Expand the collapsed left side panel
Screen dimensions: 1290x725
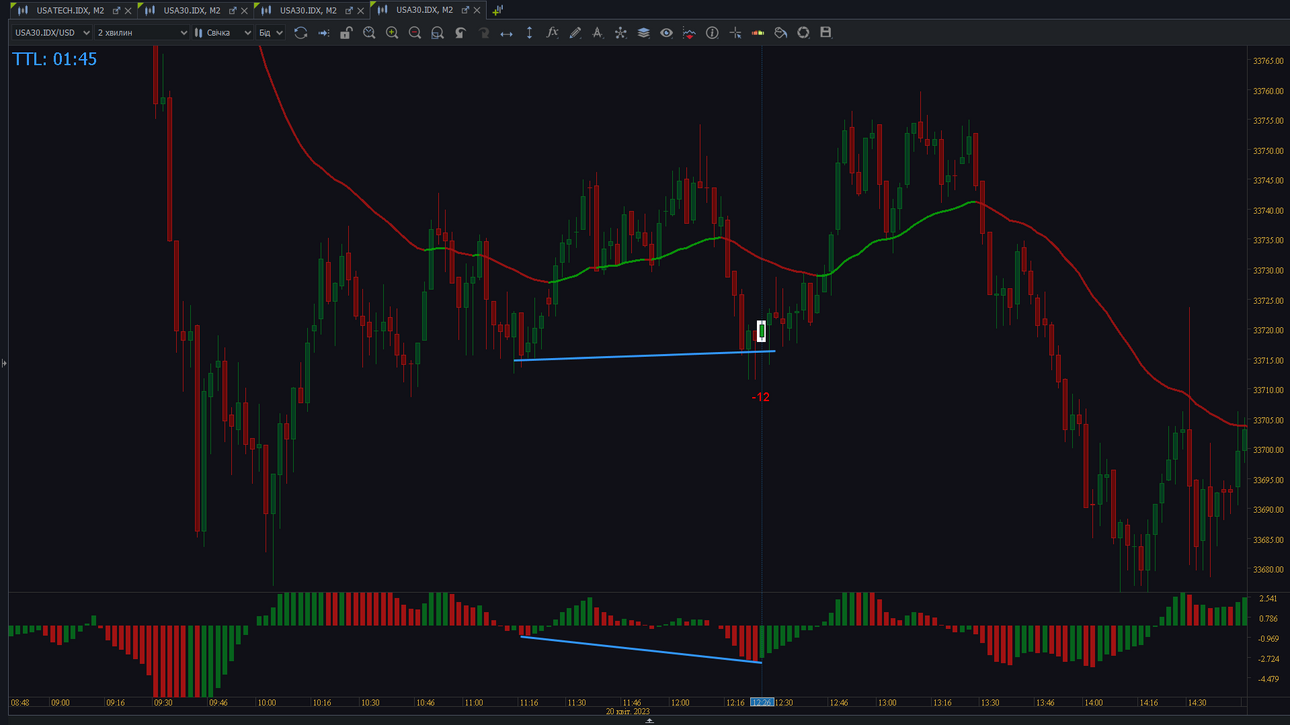click(x=4, y=363)
